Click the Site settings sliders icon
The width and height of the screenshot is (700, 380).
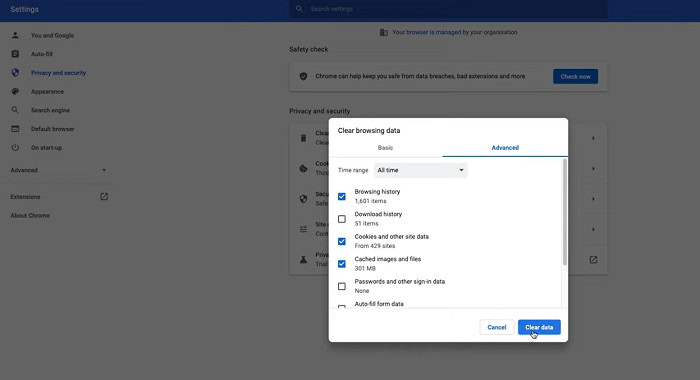[304, 229]
